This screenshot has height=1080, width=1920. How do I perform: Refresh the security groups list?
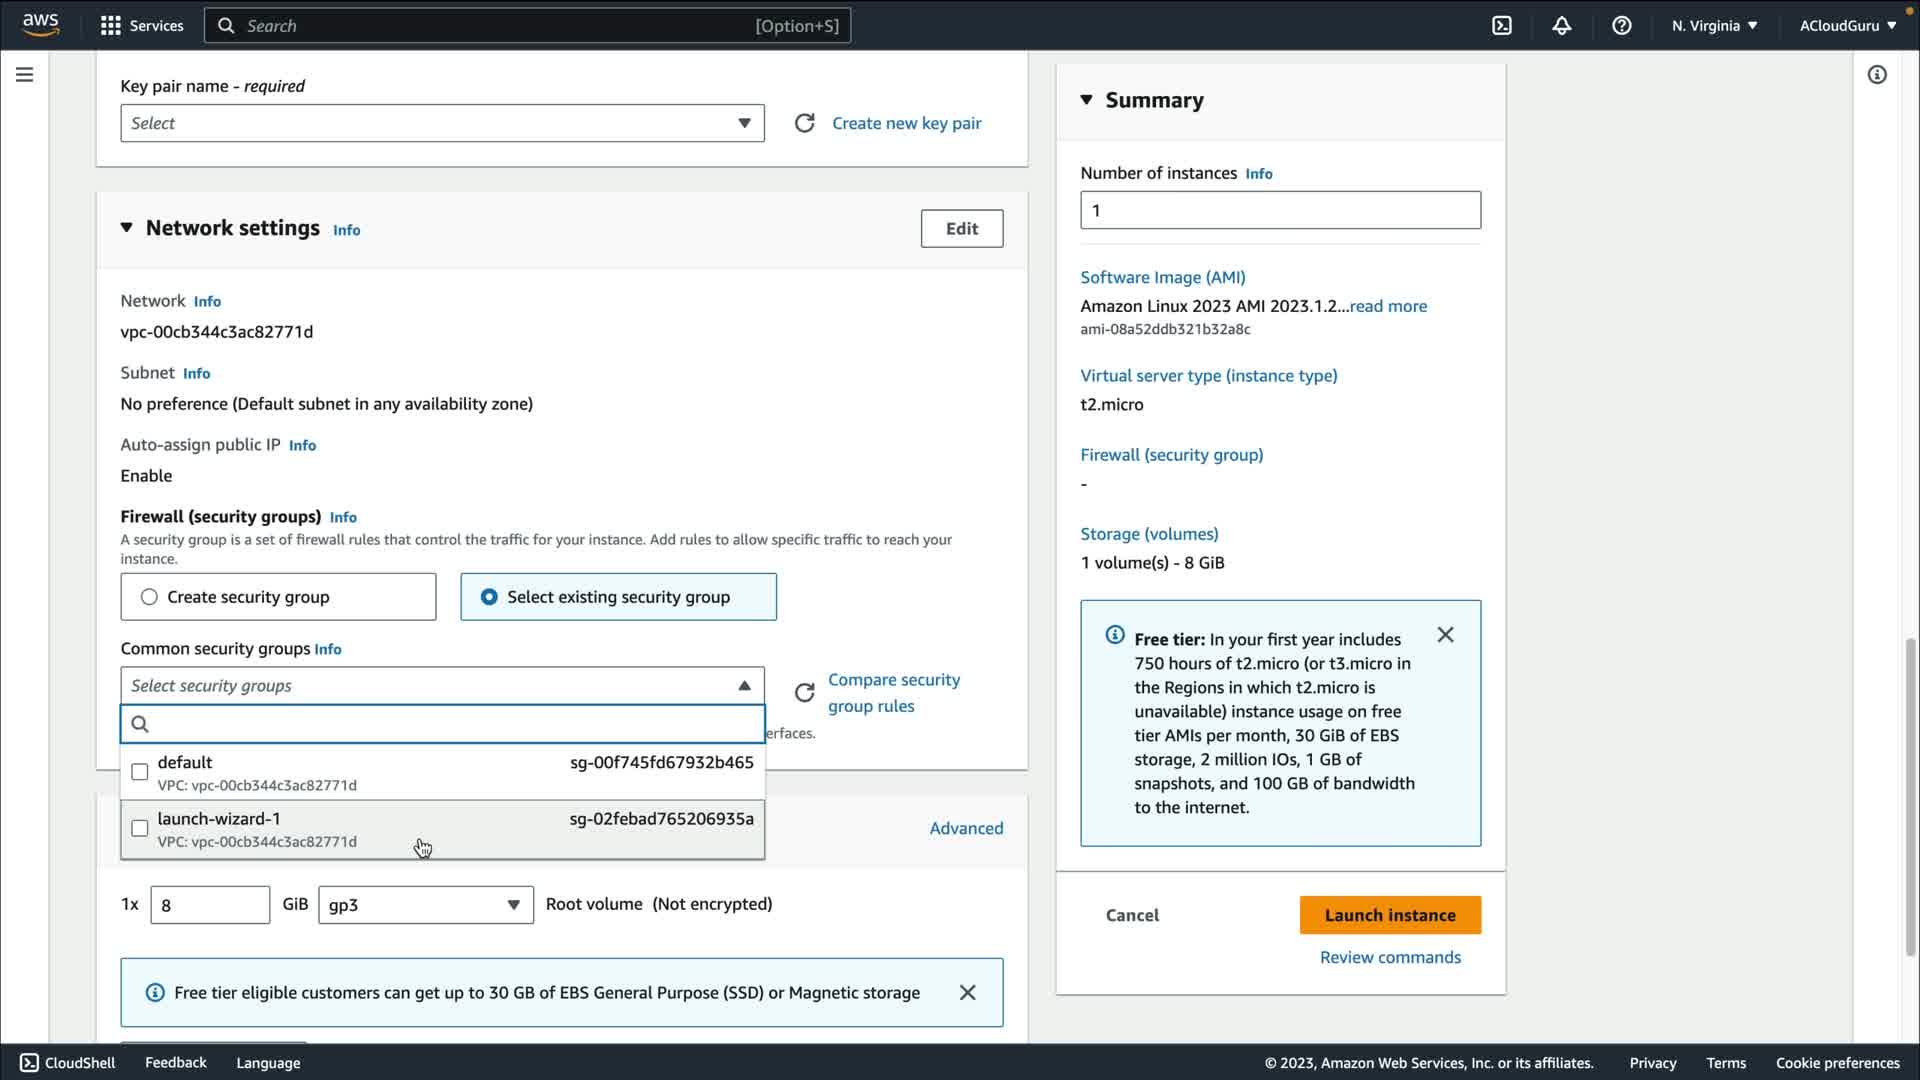point(804,692)
